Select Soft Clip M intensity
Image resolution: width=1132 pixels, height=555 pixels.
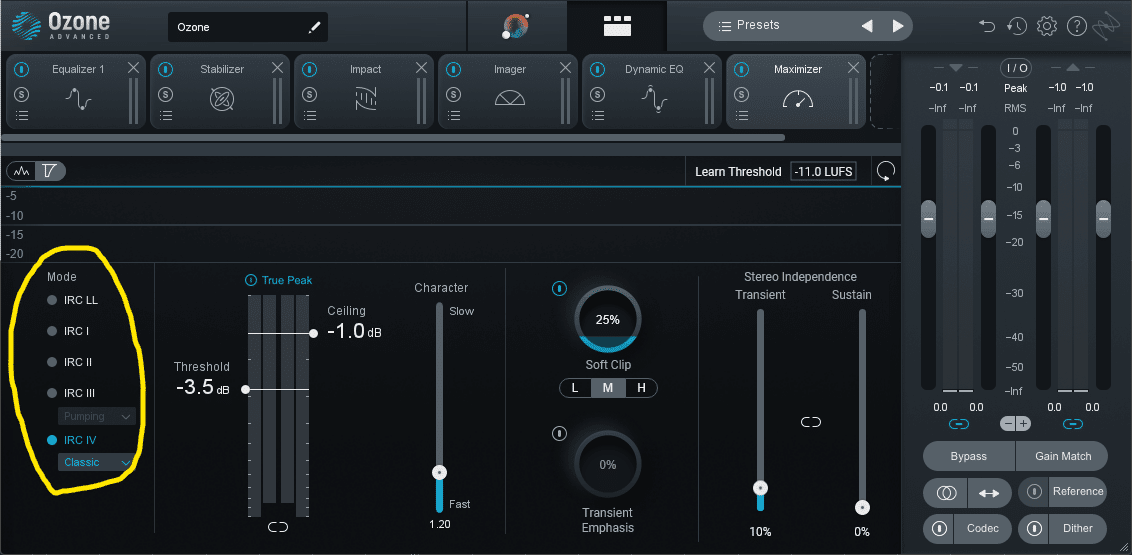coord(608,388)
